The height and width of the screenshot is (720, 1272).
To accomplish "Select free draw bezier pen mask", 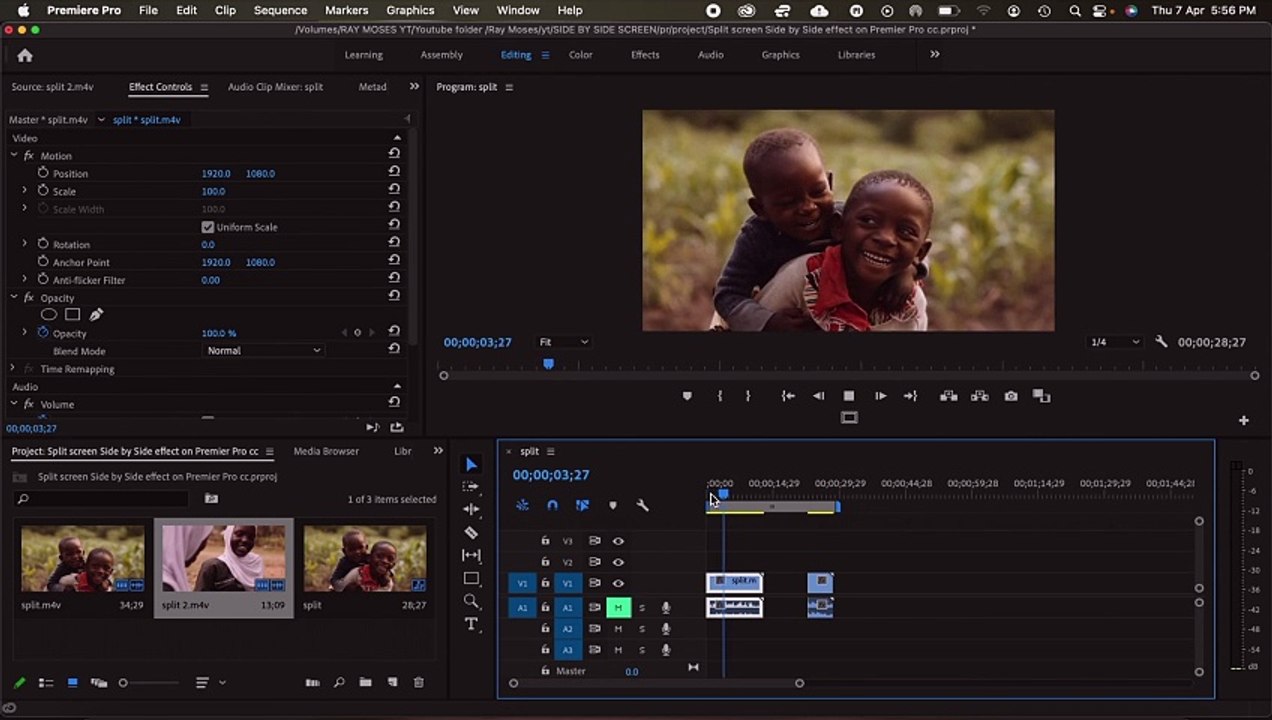I will (96, 315).
